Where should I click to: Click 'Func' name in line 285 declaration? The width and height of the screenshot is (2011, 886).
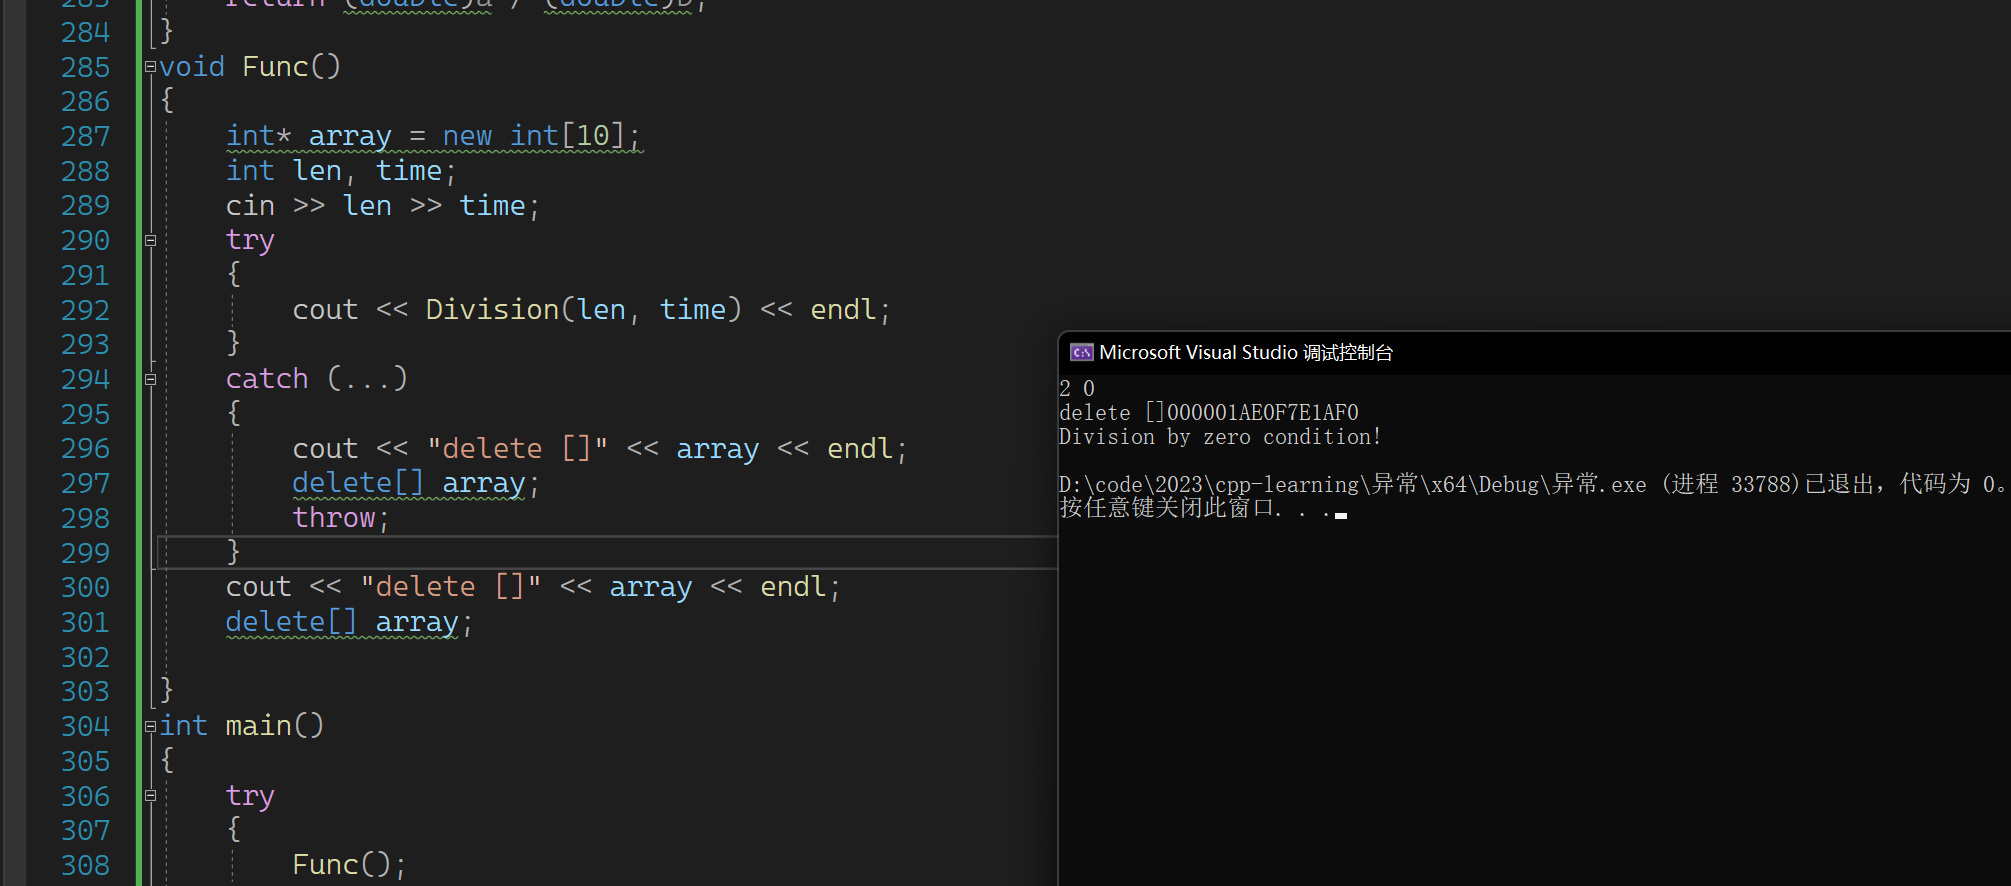[x=275, y=67]
